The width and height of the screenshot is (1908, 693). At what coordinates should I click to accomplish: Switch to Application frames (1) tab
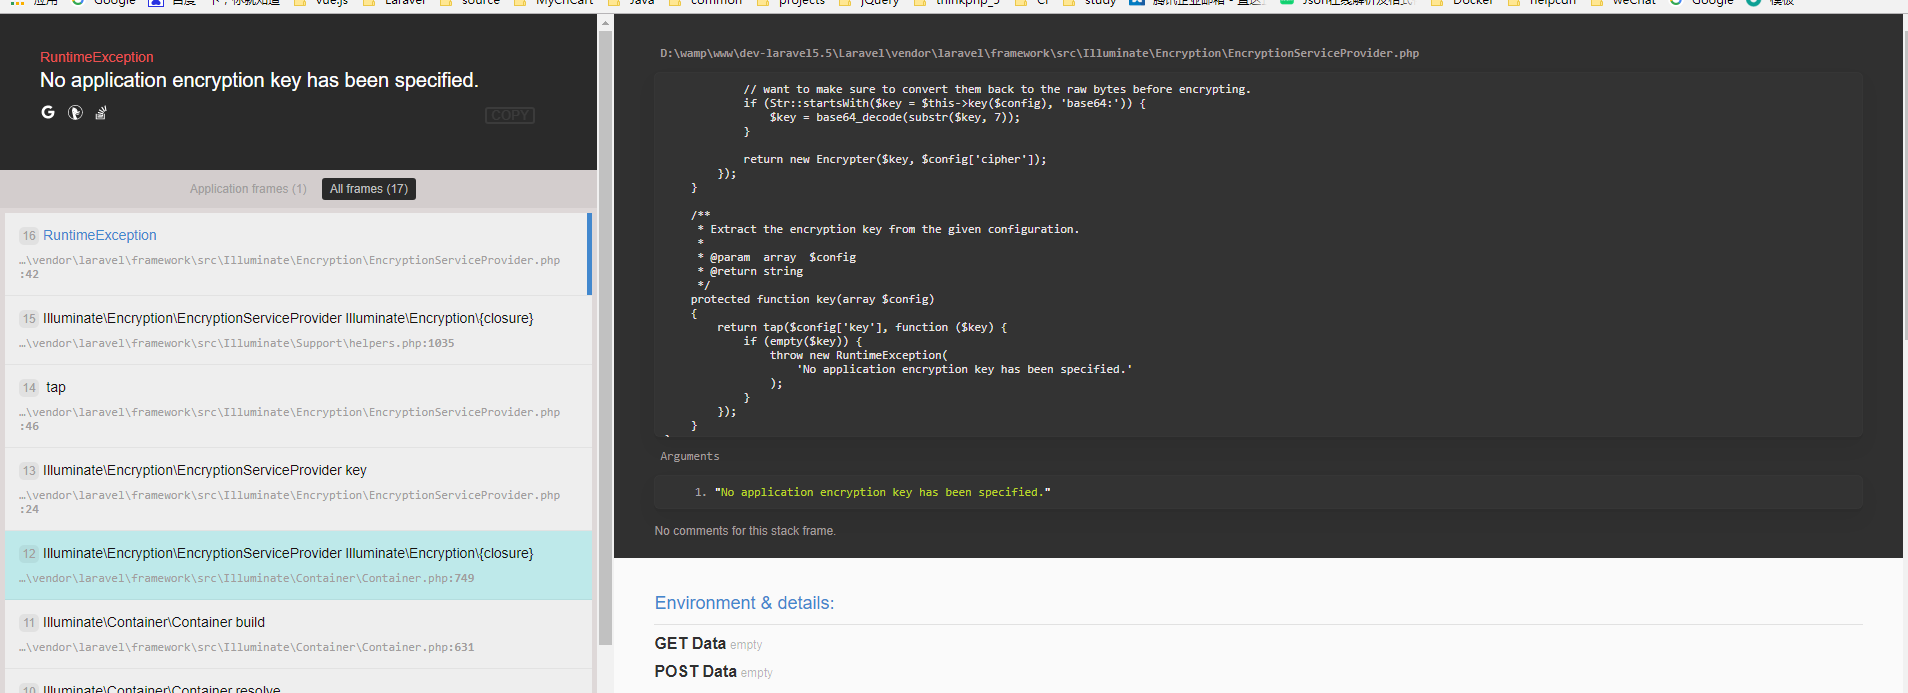(248, 189)
